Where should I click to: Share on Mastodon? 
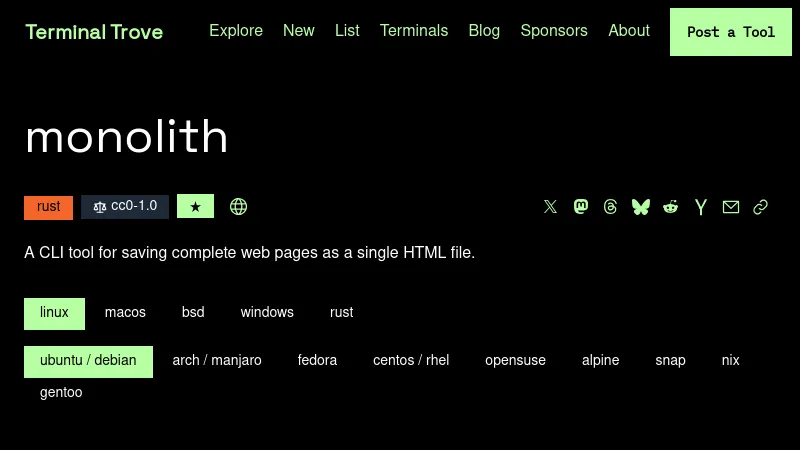581,207
